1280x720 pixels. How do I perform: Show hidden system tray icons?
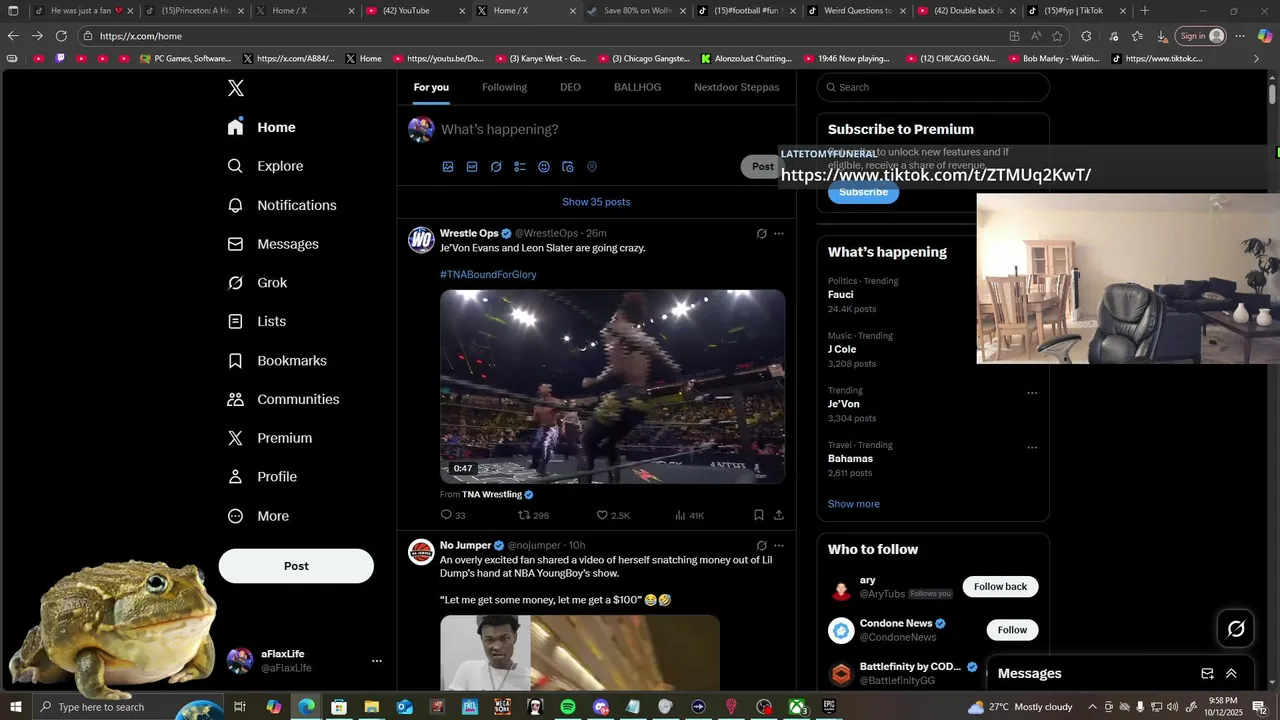tap(1092, 707)
